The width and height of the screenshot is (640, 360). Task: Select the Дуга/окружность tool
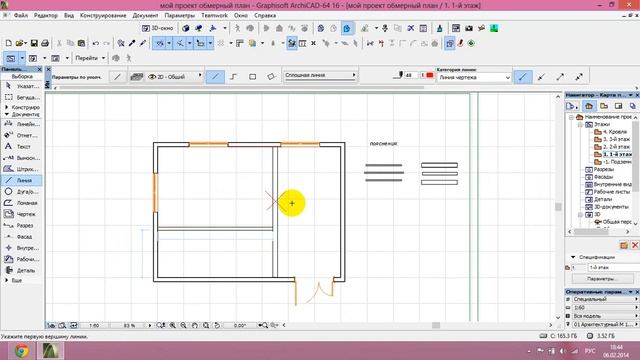tap(22, 191)
